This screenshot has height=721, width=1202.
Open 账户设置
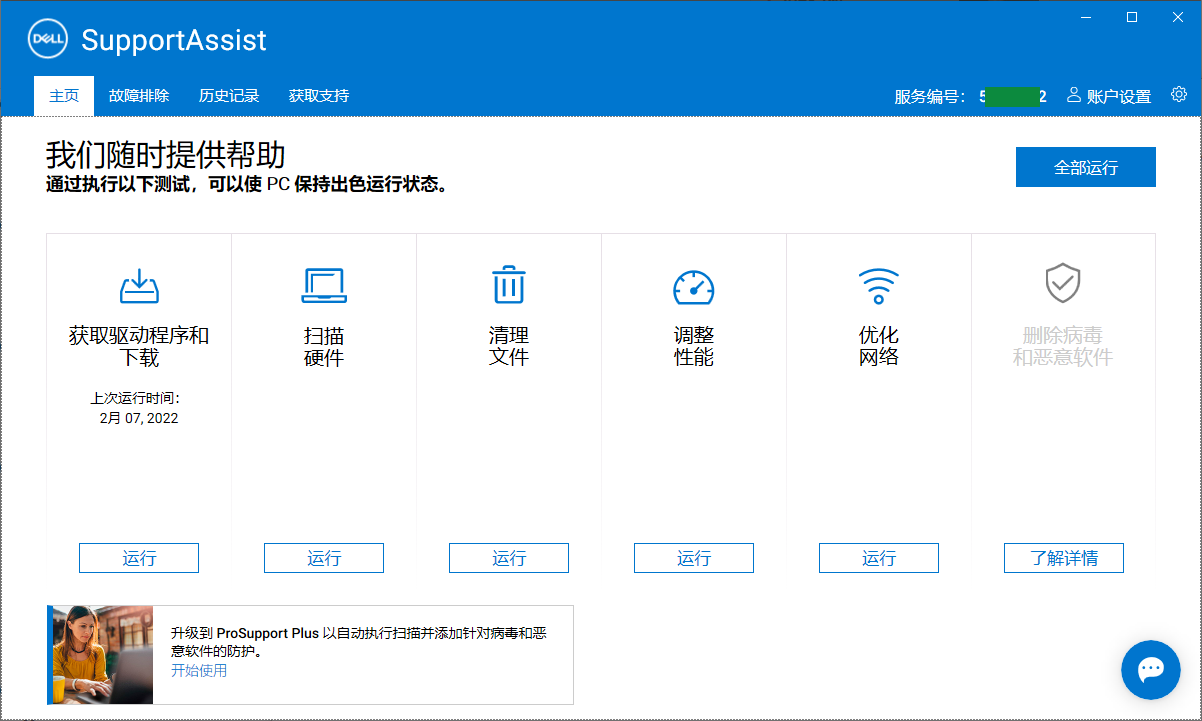click(1119, 97)
